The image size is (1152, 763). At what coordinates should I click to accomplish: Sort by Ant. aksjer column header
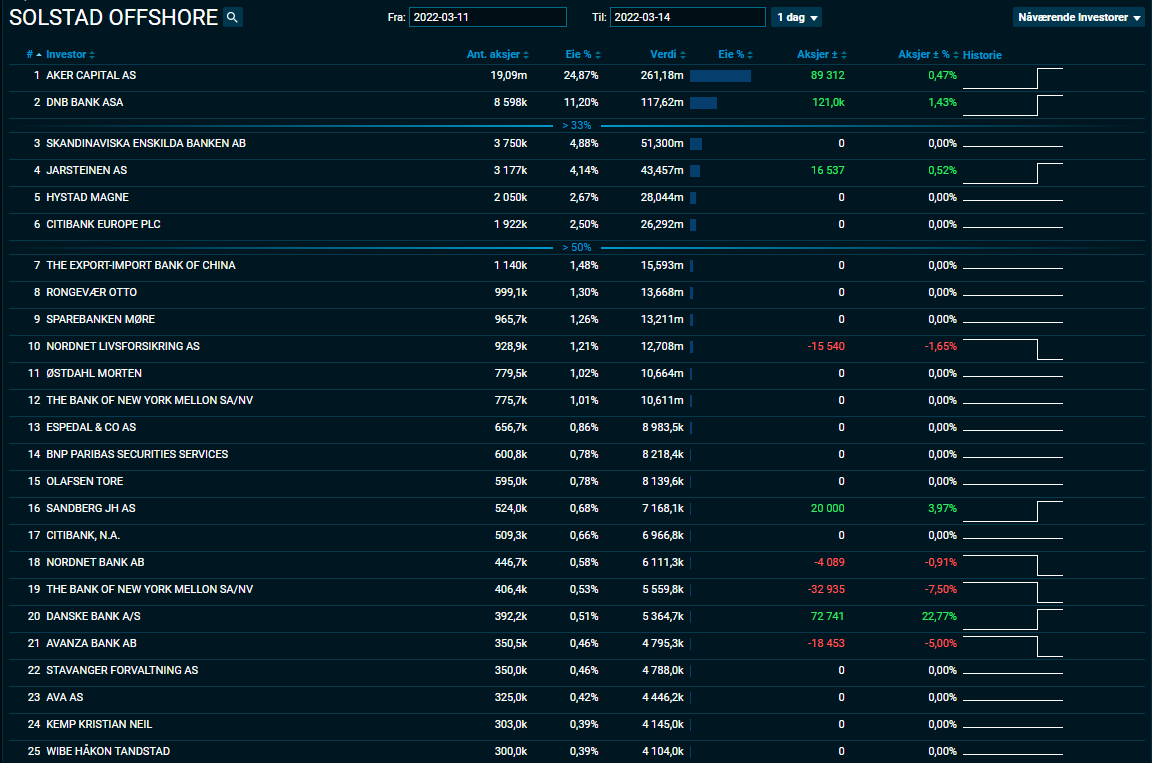click(x=497, y=54)
